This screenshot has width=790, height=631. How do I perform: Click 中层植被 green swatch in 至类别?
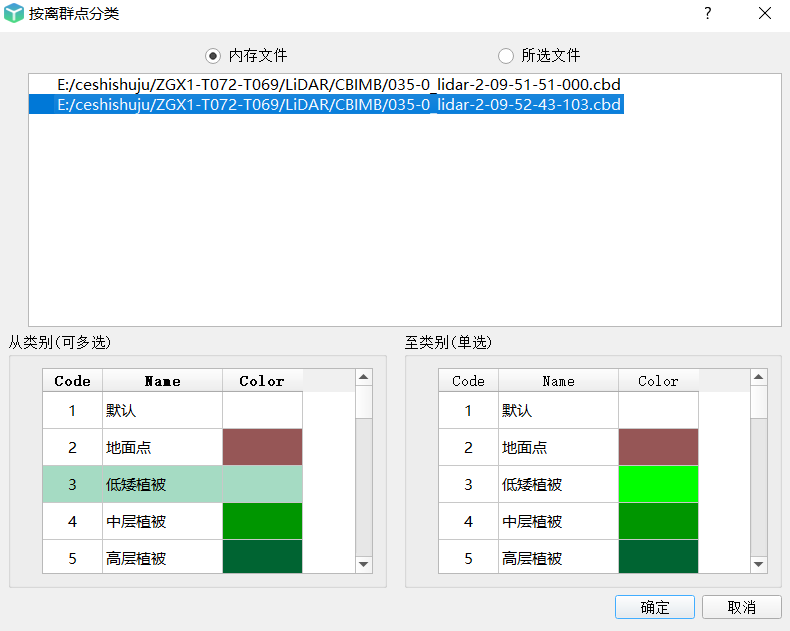(659, 521)
